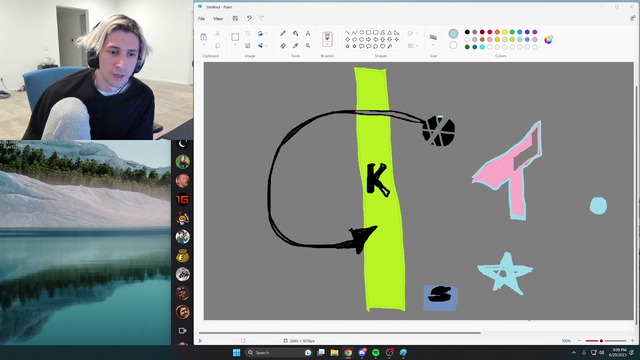The image size is (640, 360).
Task: Select the Pencil tool
Action: click(x=283, y=33)
